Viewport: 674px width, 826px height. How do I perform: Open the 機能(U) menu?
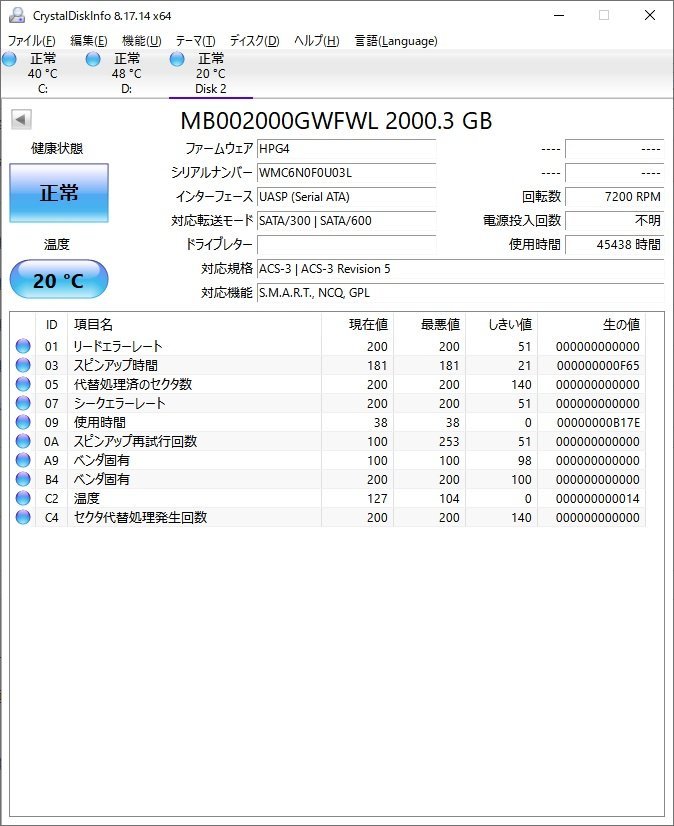(141, 41)
